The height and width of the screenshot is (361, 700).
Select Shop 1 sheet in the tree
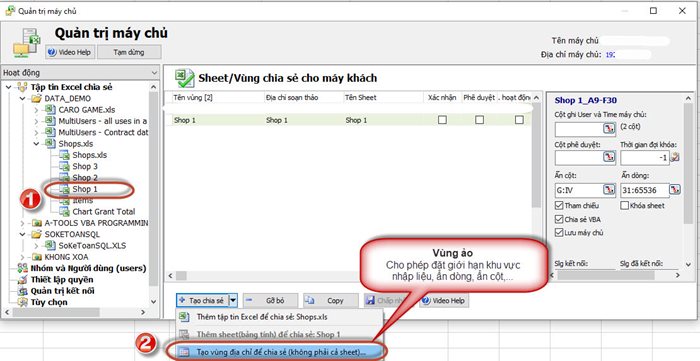pos(85,189)
